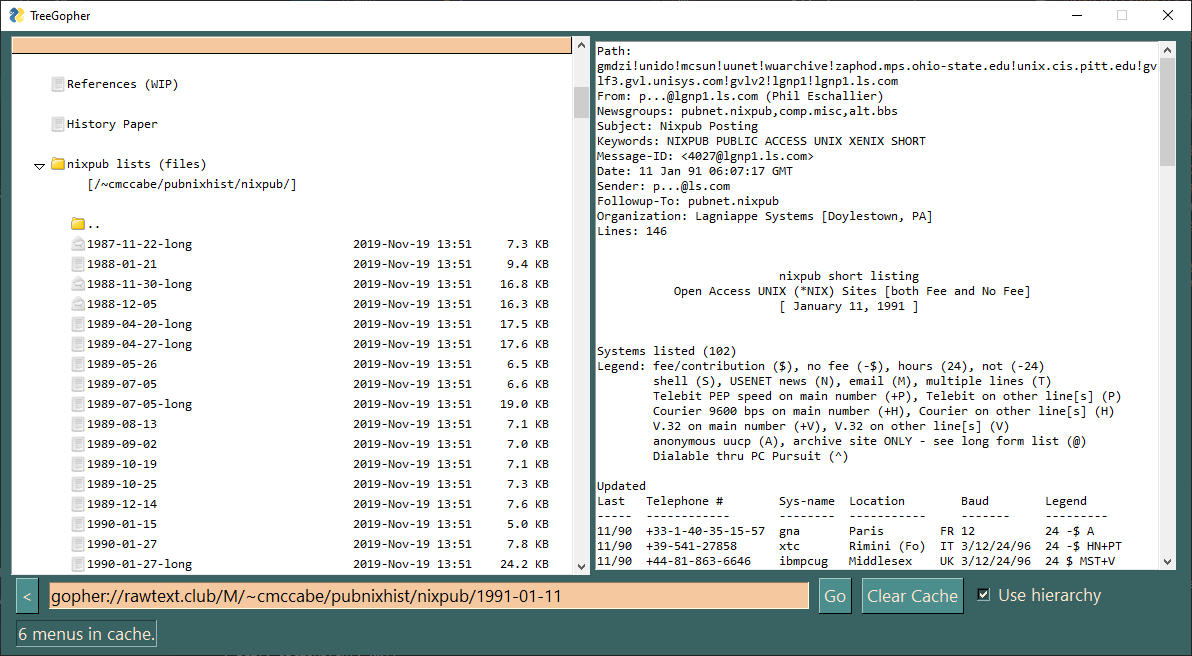Click the Clear Cache button
This screenshot has height=656, width=1192.
coord(912,596)
